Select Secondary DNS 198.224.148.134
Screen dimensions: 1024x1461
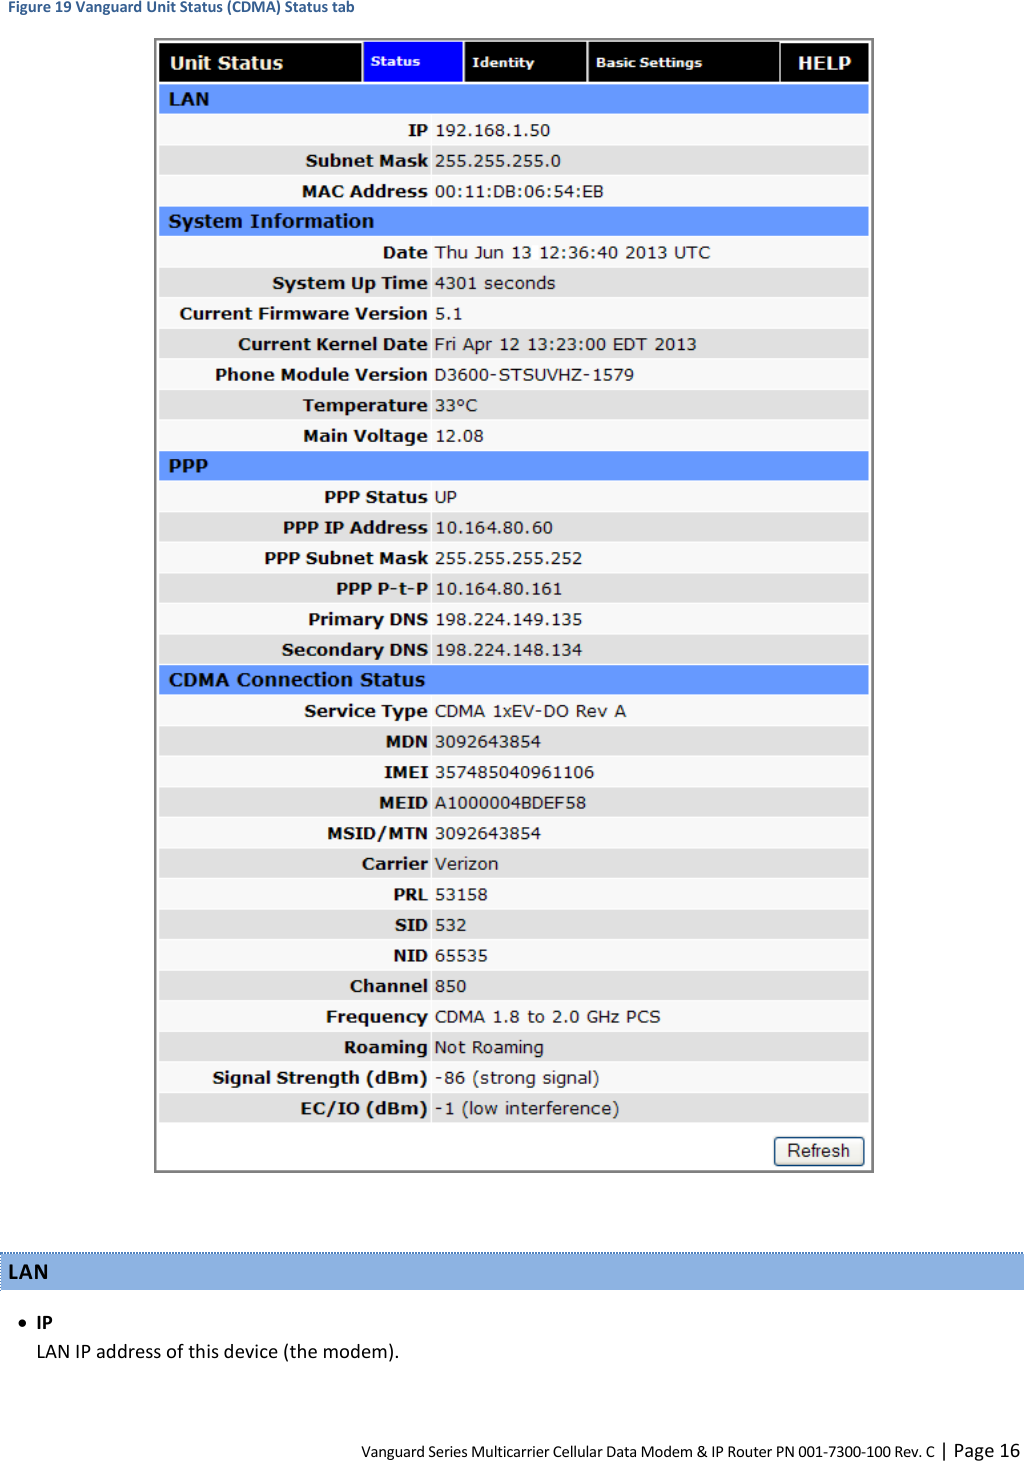click(508, 650)
